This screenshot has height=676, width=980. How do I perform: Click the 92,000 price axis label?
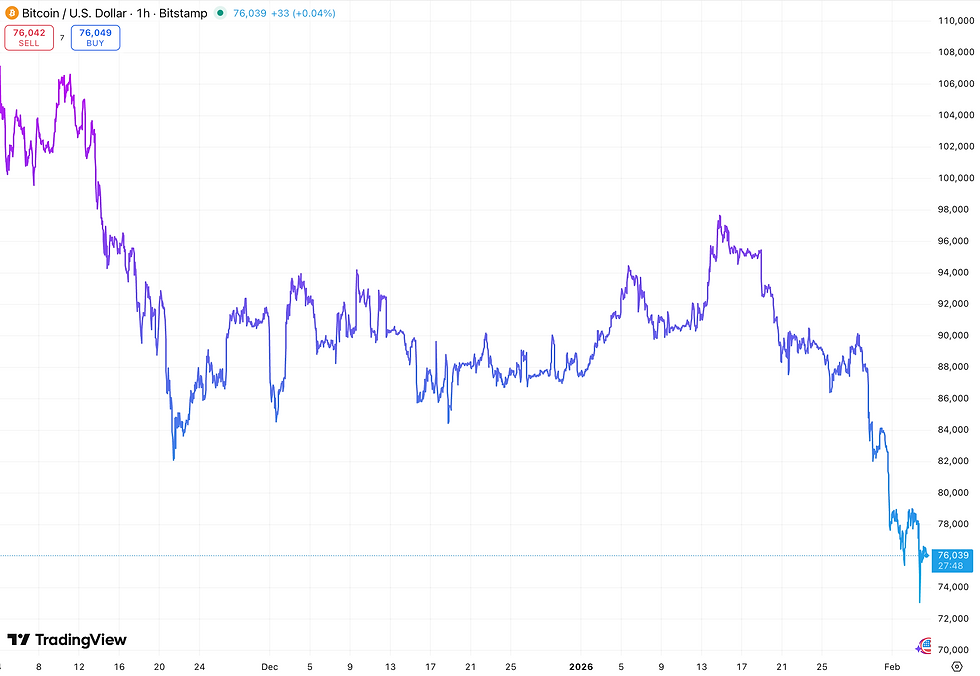[954, 304]
